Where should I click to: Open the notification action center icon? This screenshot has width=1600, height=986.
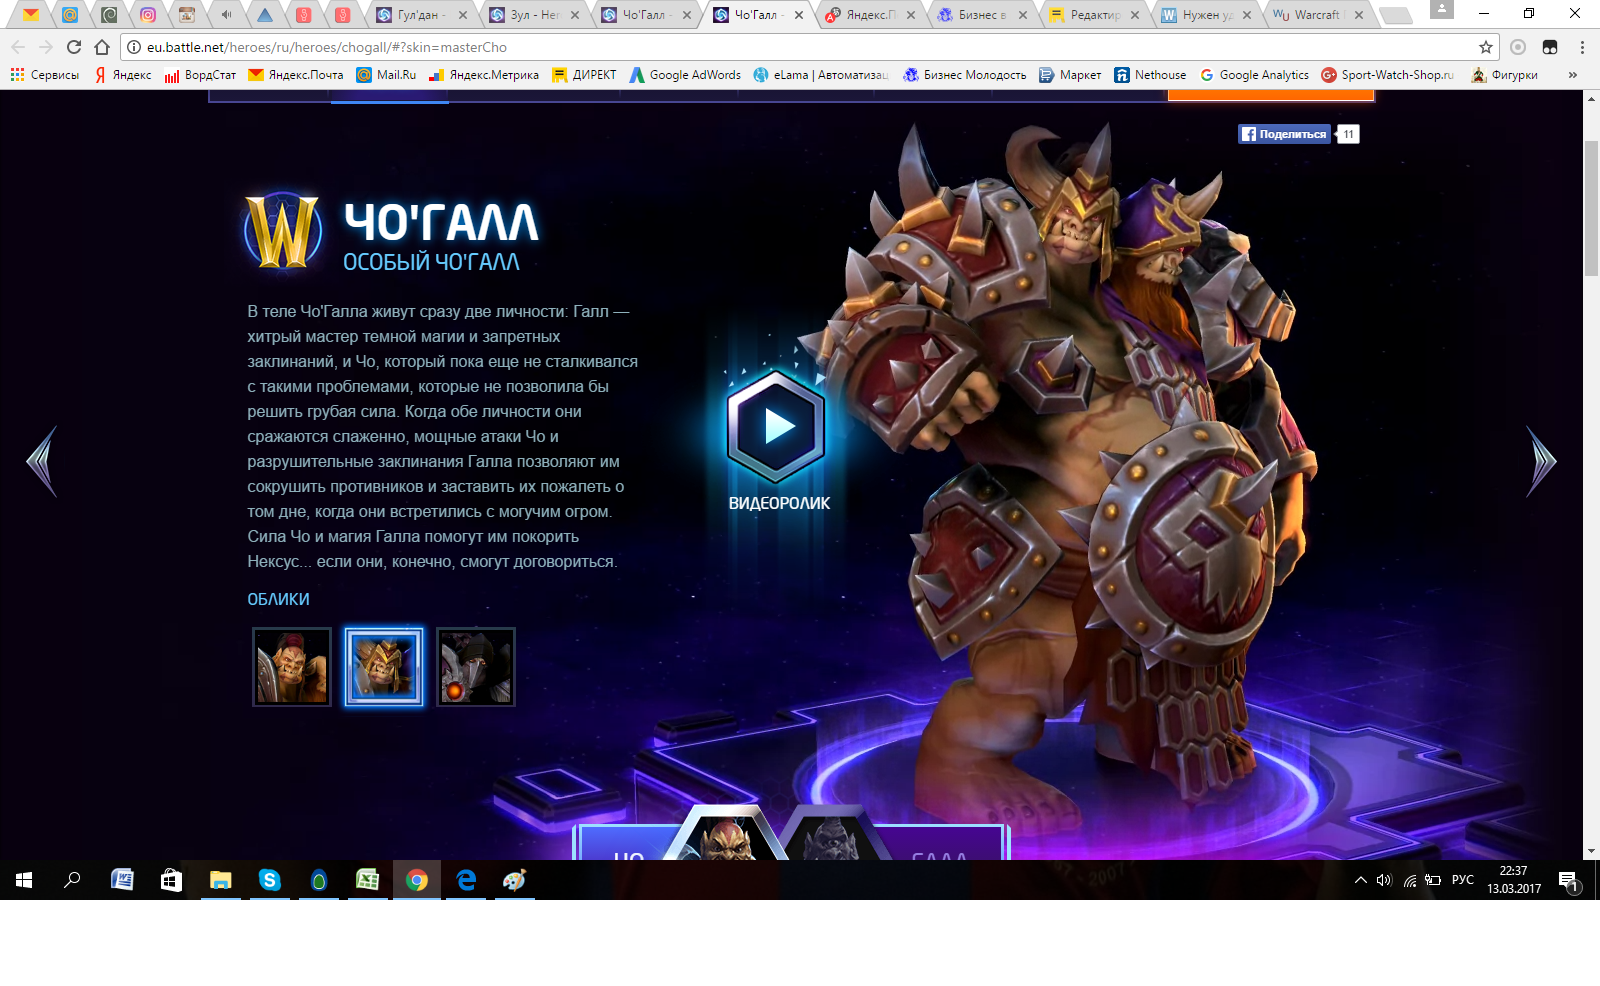coord(1568,880)
